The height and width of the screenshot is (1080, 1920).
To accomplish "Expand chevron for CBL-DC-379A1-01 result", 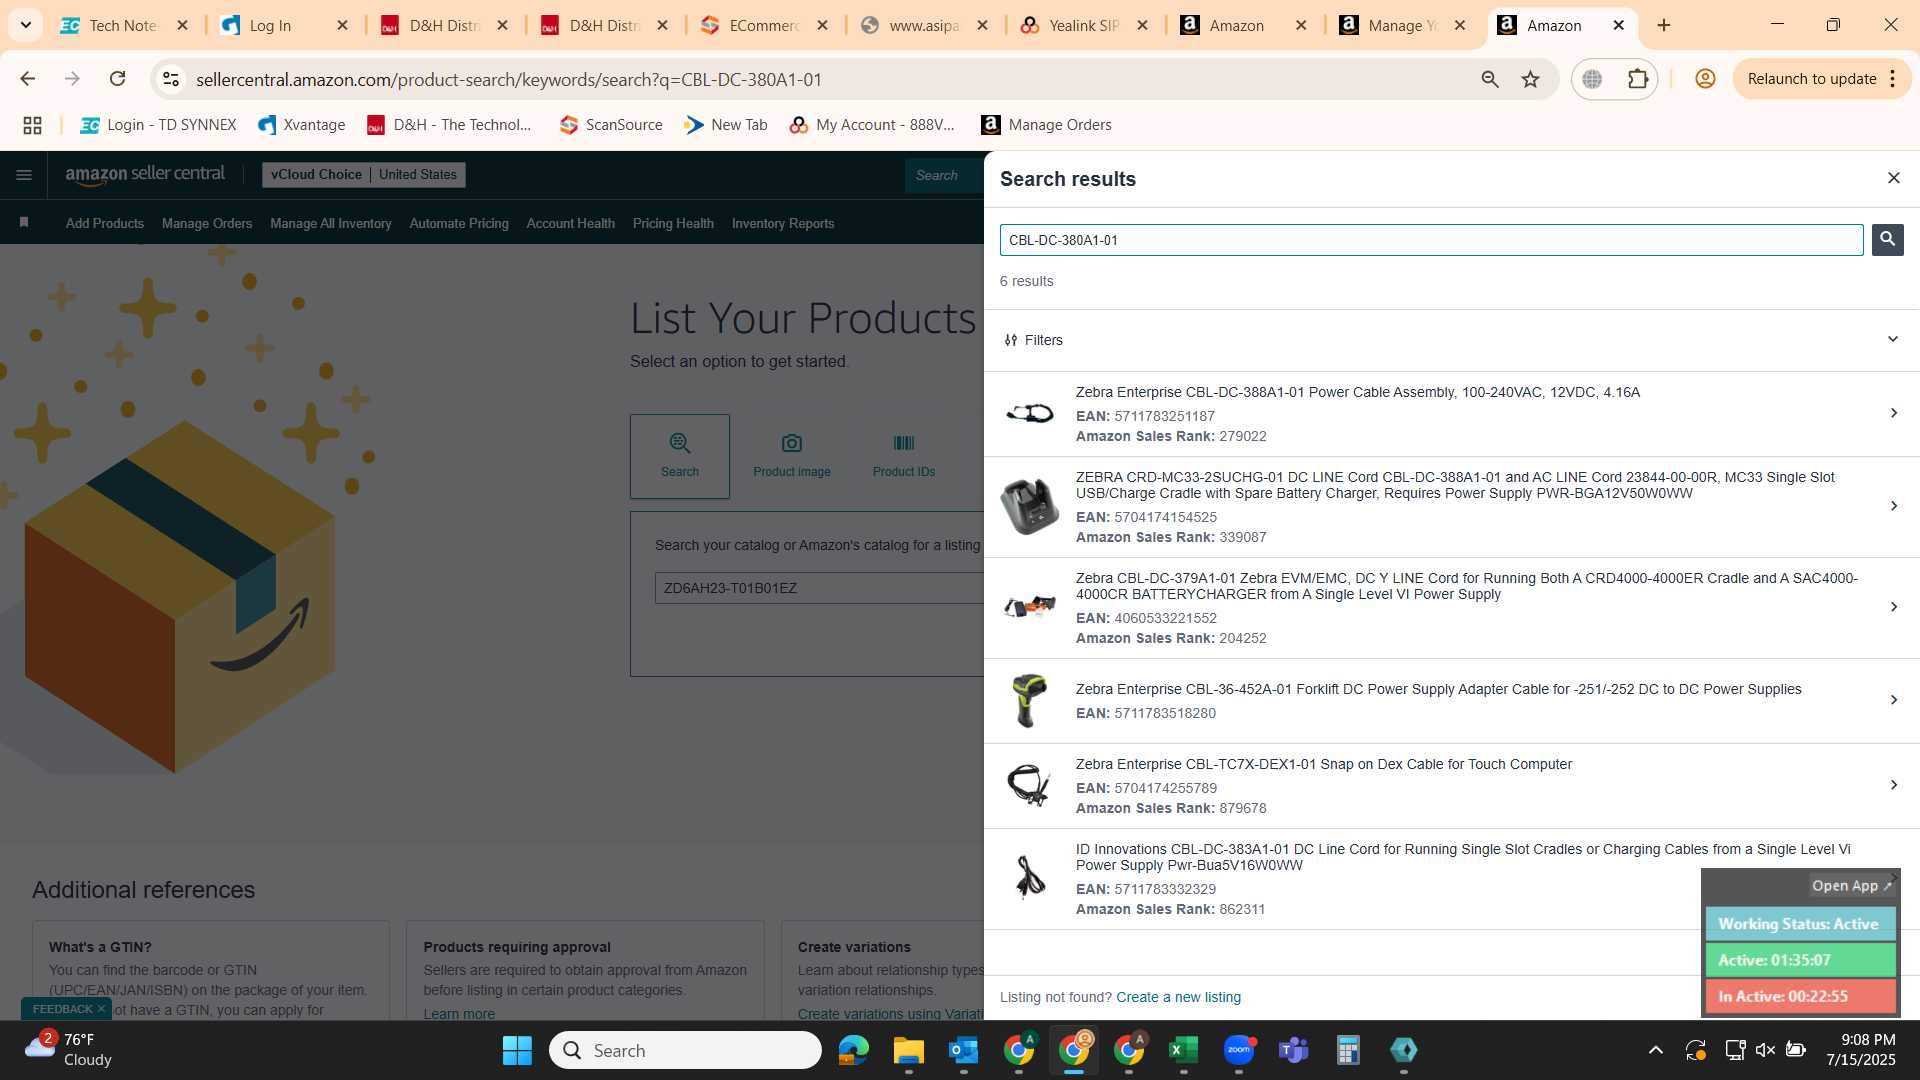I will coord(1893,607).
